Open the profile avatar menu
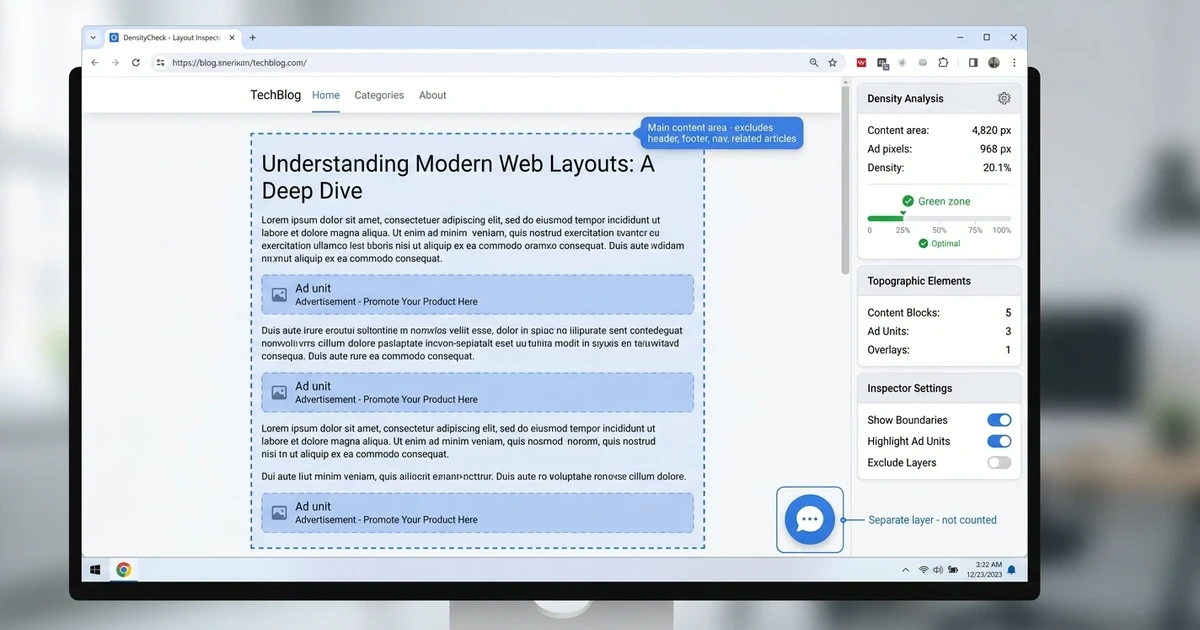The width and height of the screenshot is (1200, 630). [994, 62]
